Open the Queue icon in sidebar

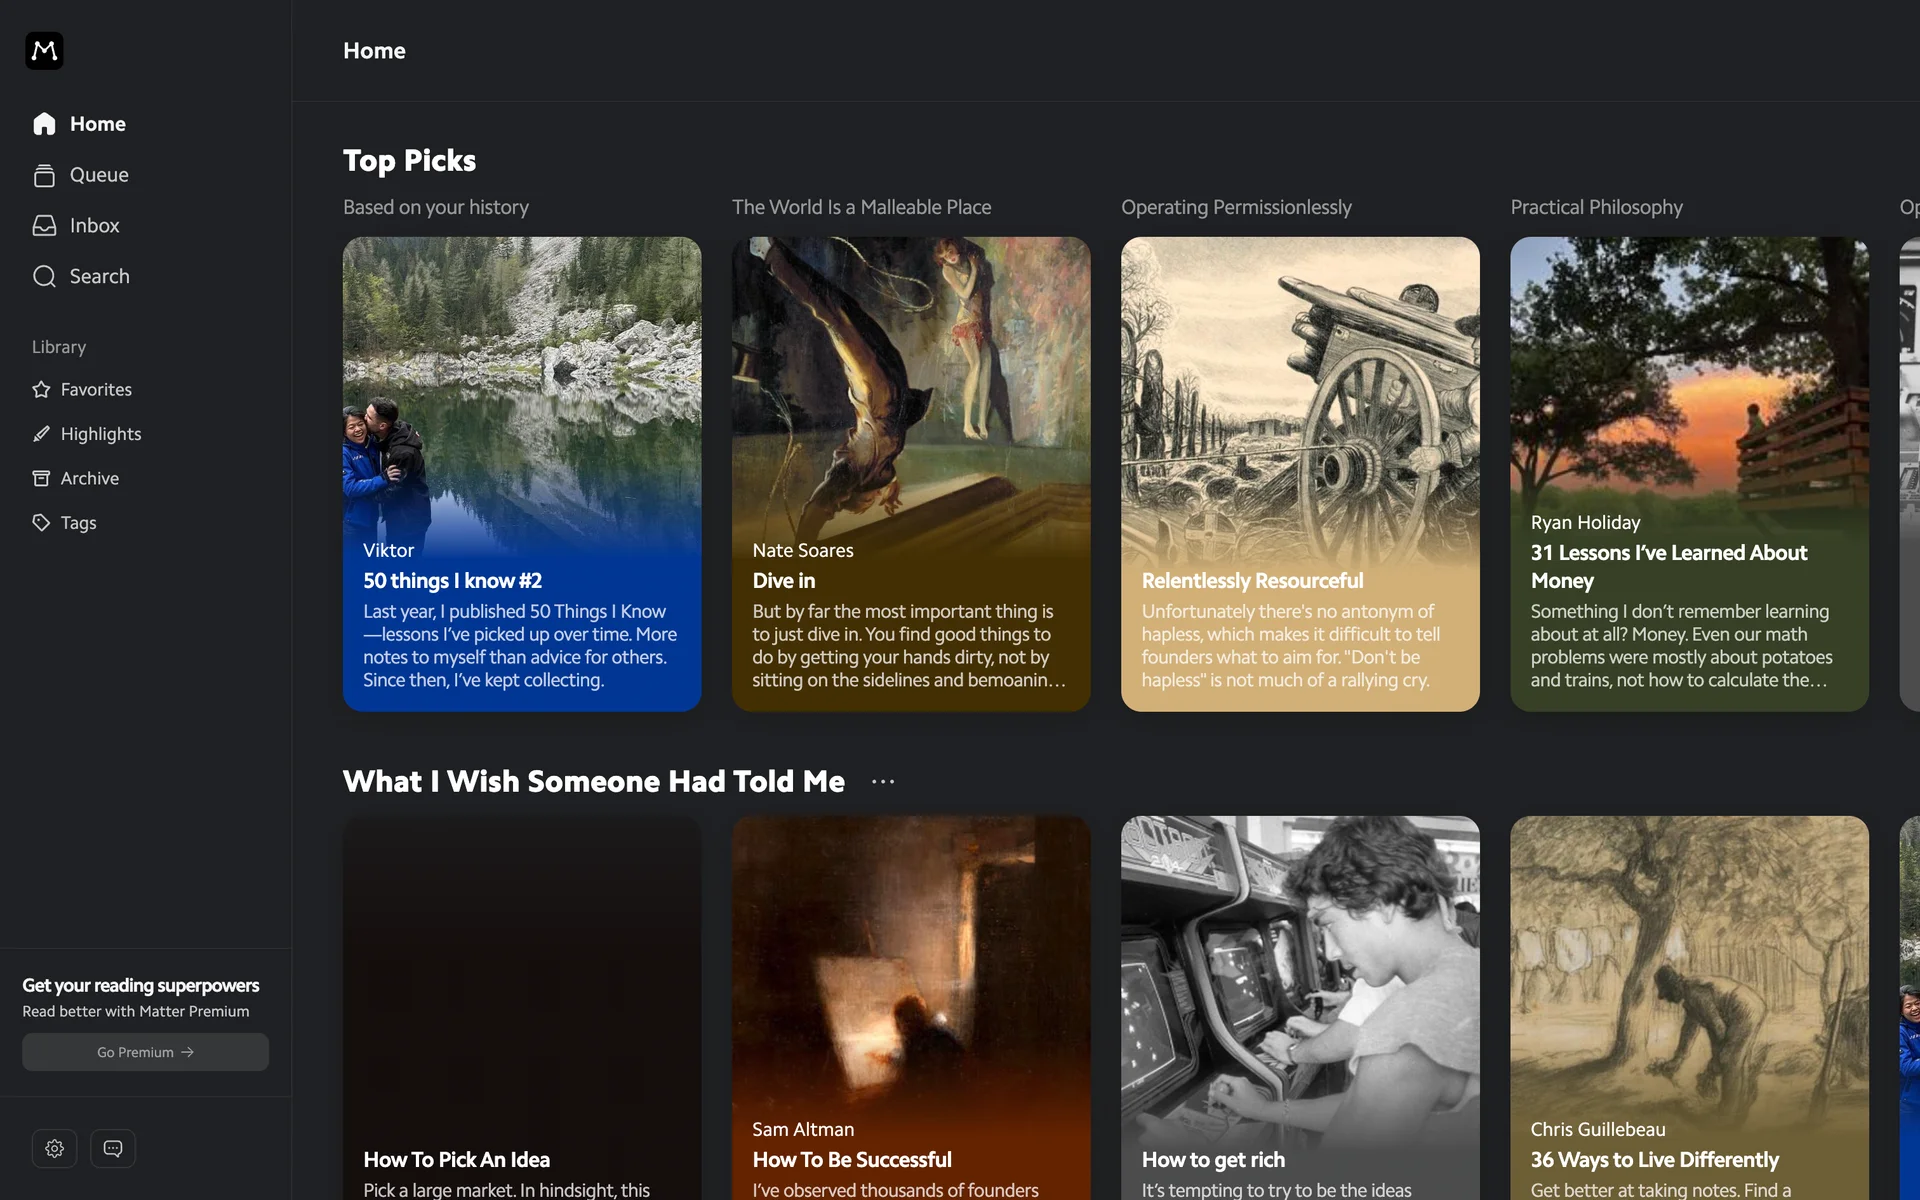coord(44,175)
